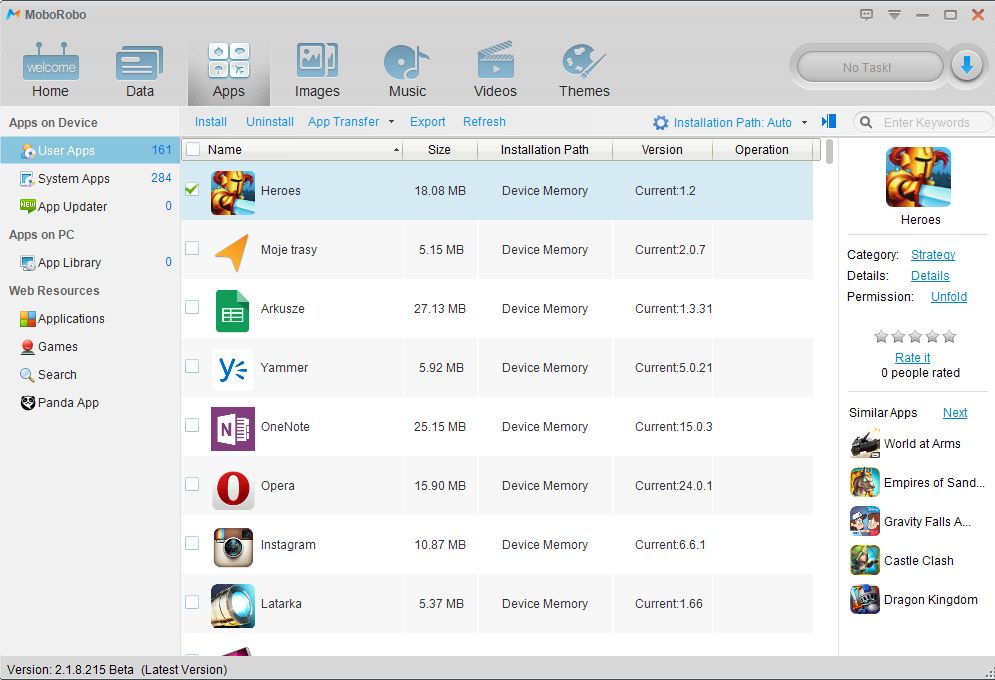The width and height of the screenshot is (995, 680).
Task: Unfold the permissions list
Action: (949, 296)
